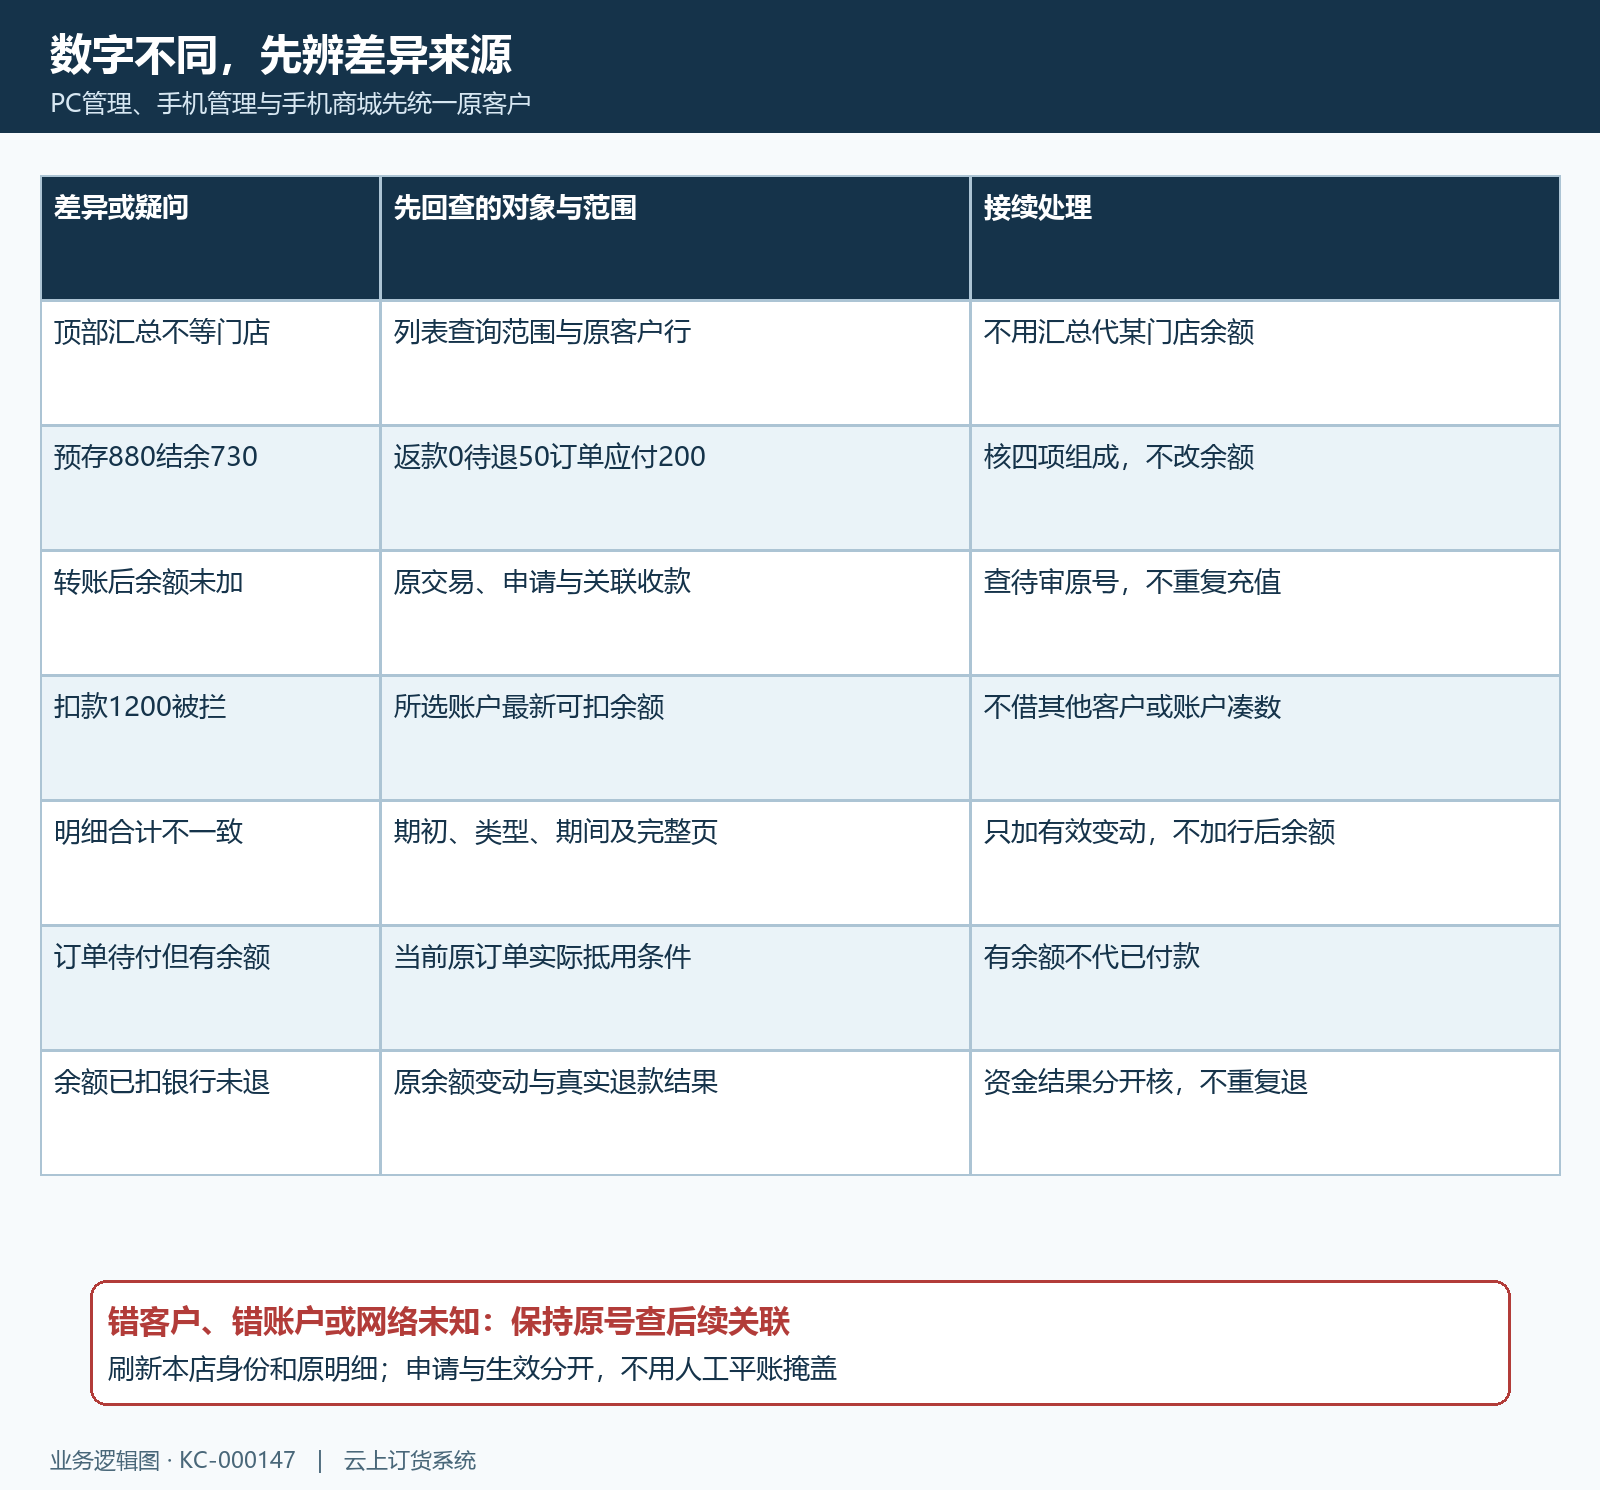Click the cell 原余额变动与真实退款结果
Screen dimensions: 1600x1490
pos(675,1113)
